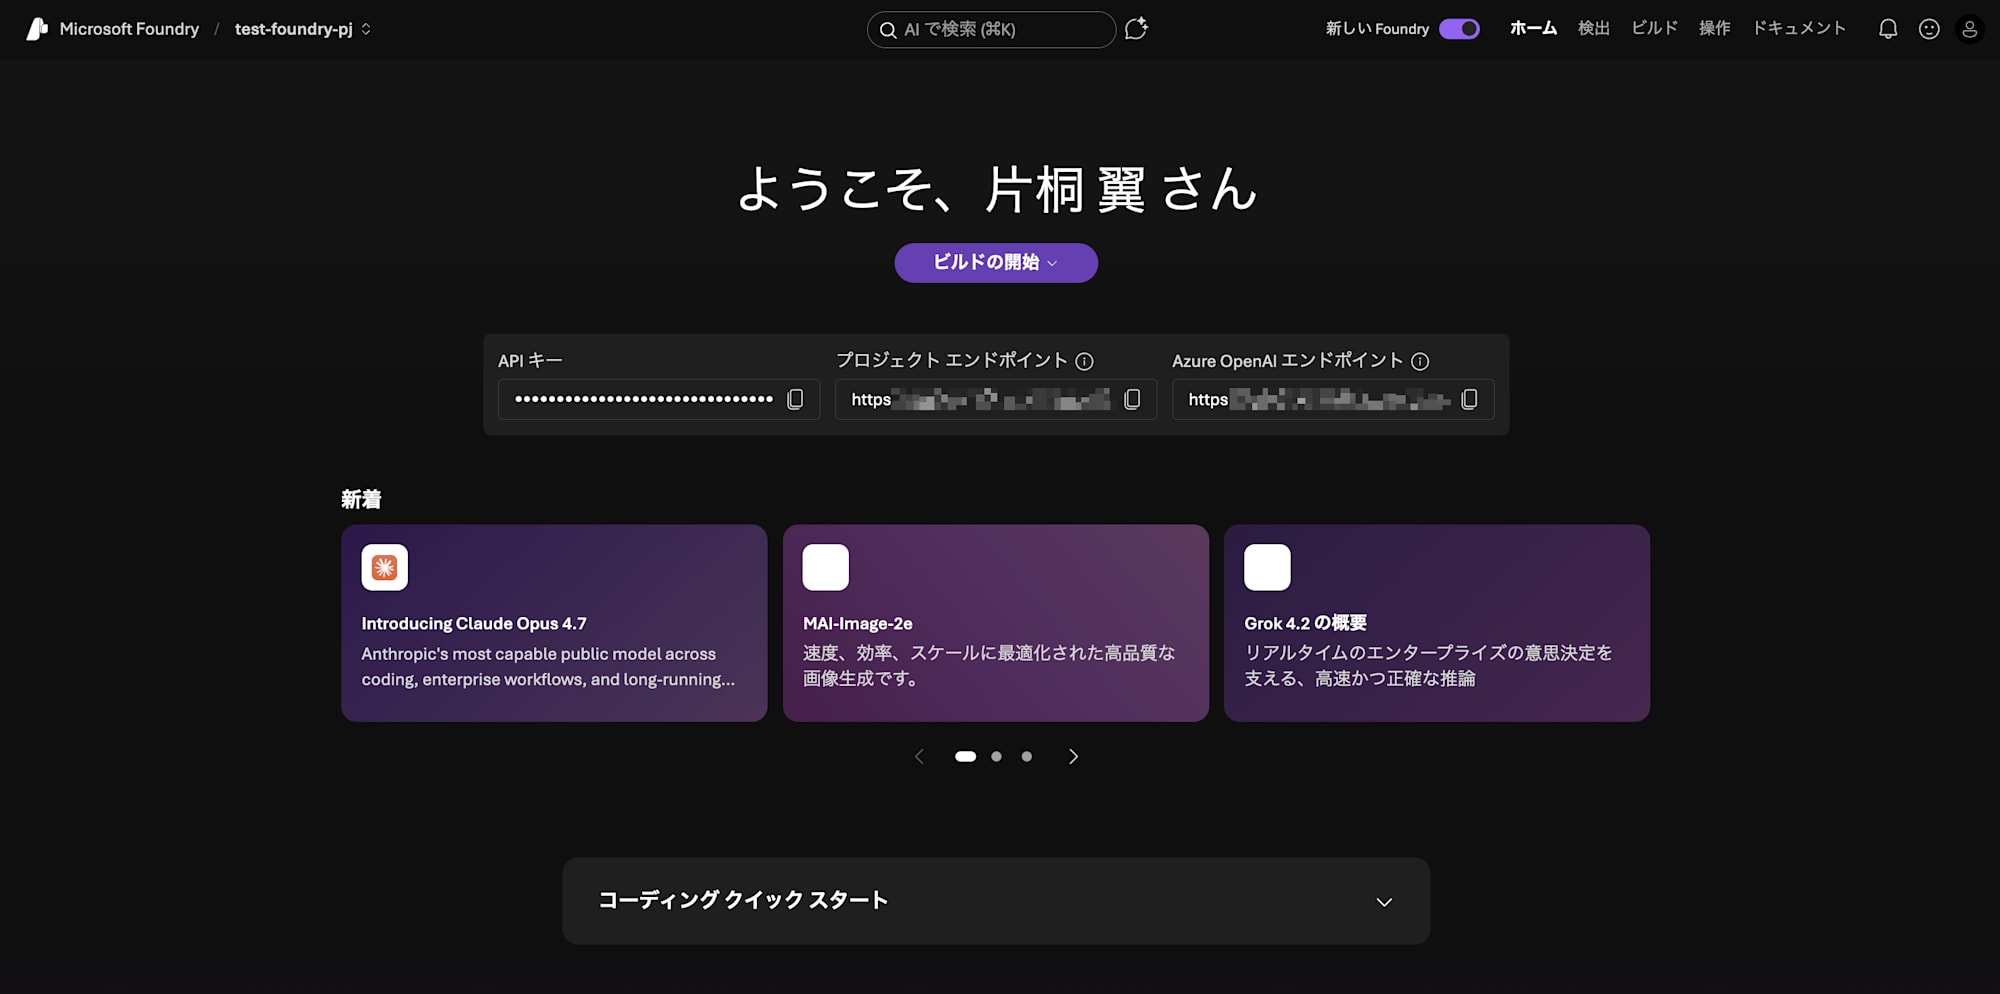This screenshot has height=994, width=2000.
Task: Click the AI で検索 search field
Action: click(990, 30)
